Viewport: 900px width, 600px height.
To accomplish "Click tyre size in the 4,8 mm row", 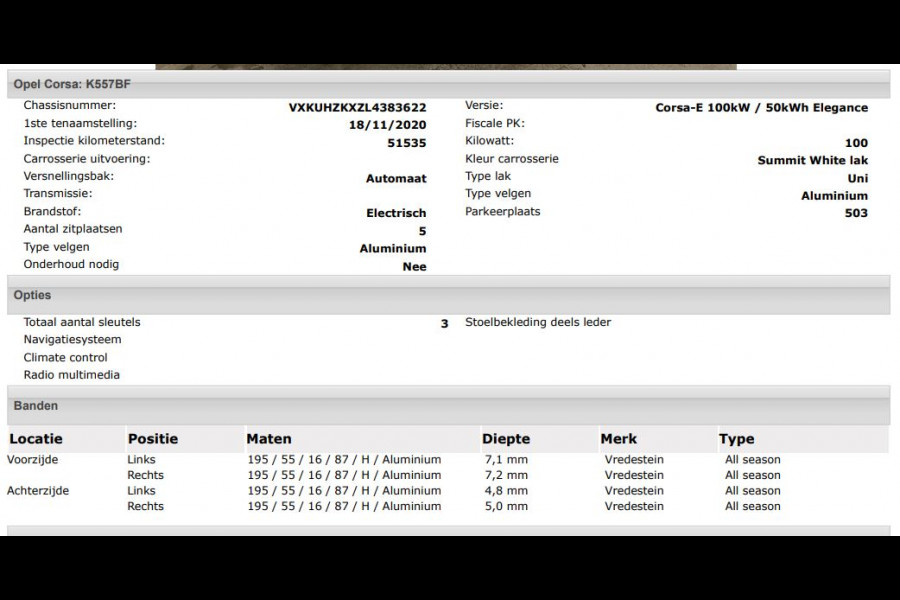I will tap(344, 490).
